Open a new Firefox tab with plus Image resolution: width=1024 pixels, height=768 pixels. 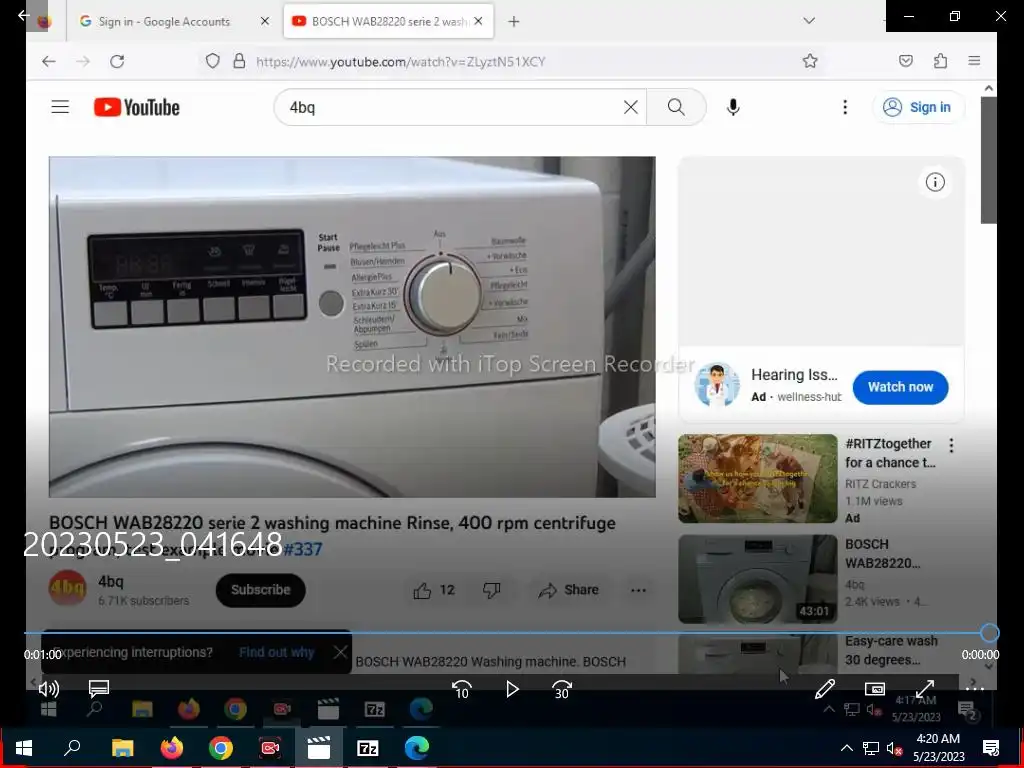coord(513,22)
